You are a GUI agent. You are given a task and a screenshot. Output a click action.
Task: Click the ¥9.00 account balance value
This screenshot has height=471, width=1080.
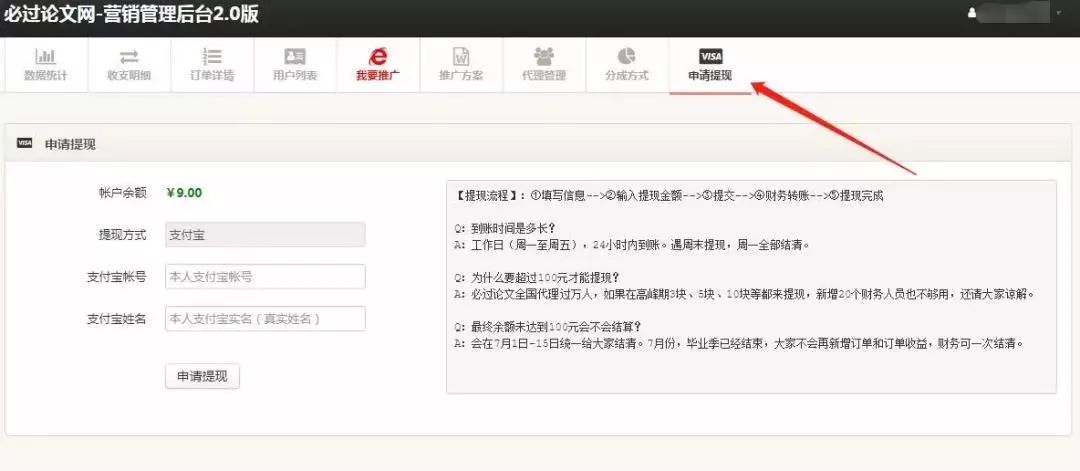click(x=184, y=193)
